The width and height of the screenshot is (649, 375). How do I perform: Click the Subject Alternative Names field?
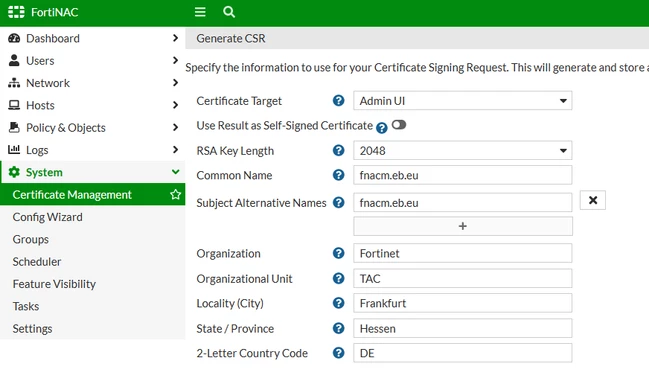click(x=463, y=202)
